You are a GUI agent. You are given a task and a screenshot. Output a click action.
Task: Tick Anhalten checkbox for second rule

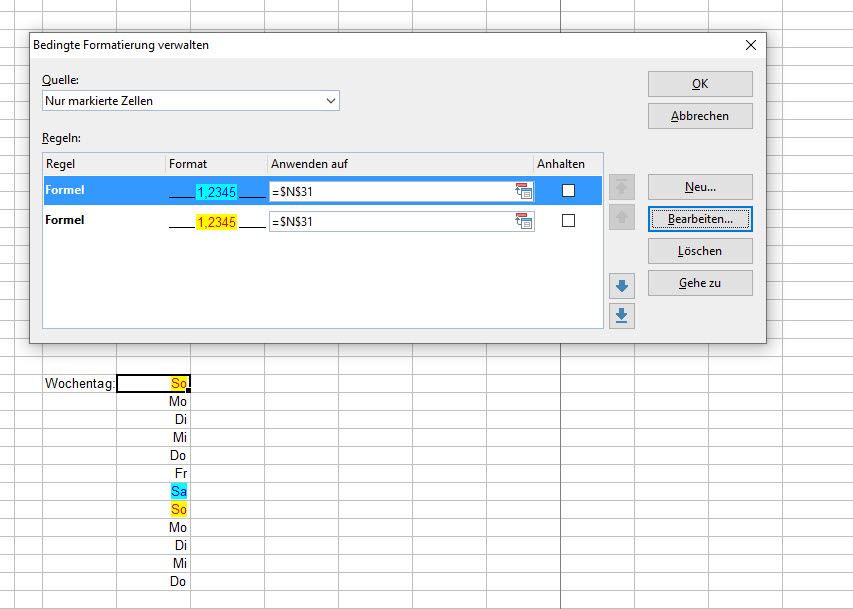point(568,221)
